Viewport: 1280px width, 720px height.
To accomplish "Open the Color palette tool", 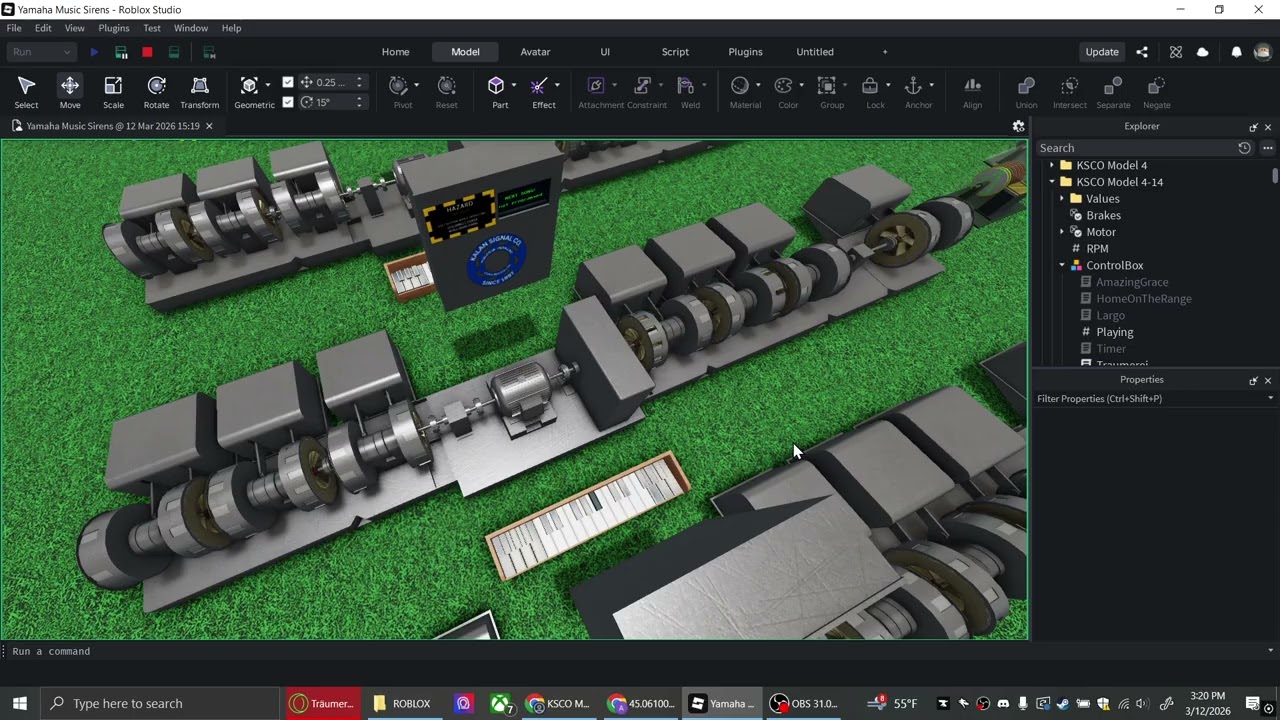I will pyautogui.click(x=784, y=86).
